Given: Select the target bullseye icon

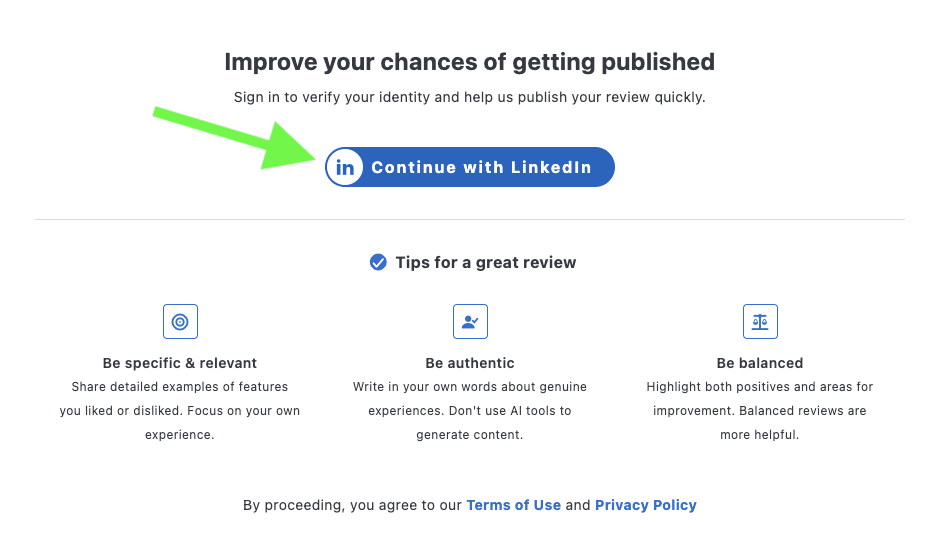Looking at the screenshot, I should (180, 322).
